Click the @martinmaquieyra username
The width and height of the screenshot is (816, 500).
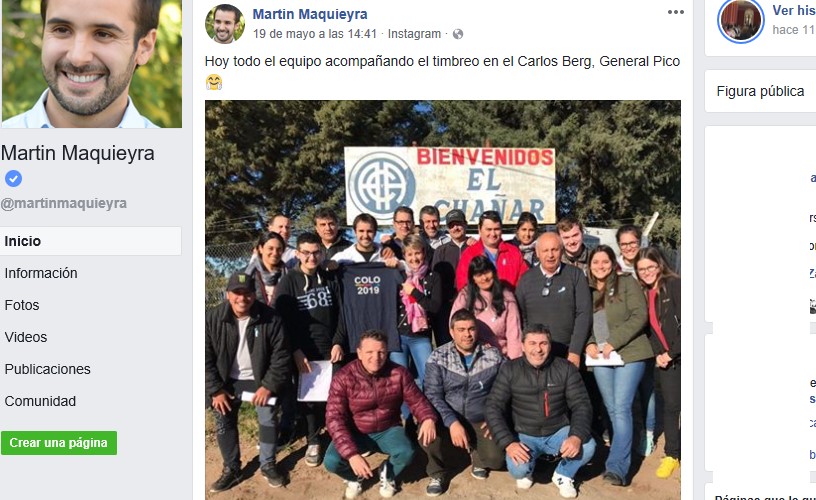pos(63,203)
